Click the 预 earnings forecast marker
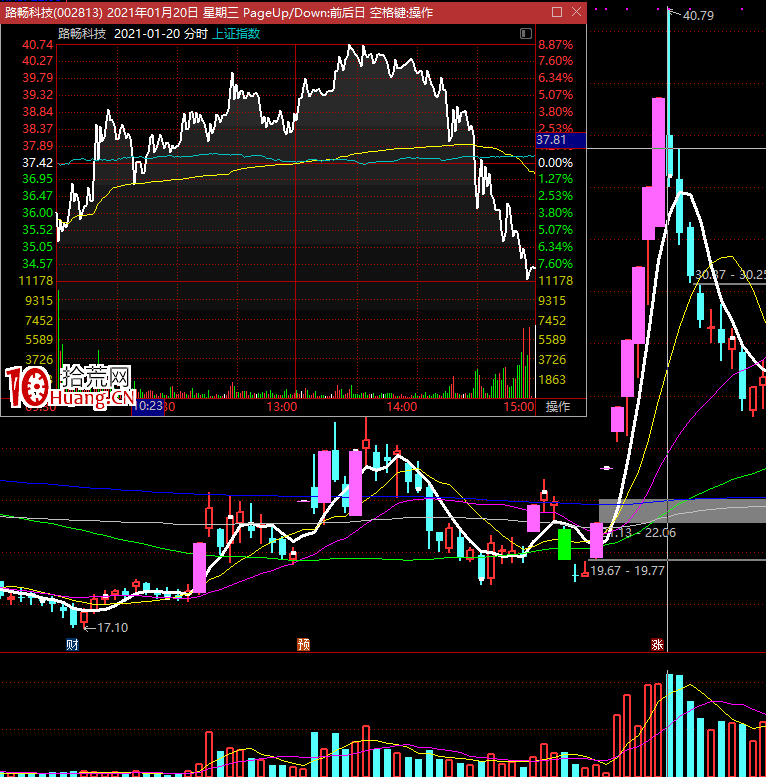The image size is (766, 777). tap(303, 644)
